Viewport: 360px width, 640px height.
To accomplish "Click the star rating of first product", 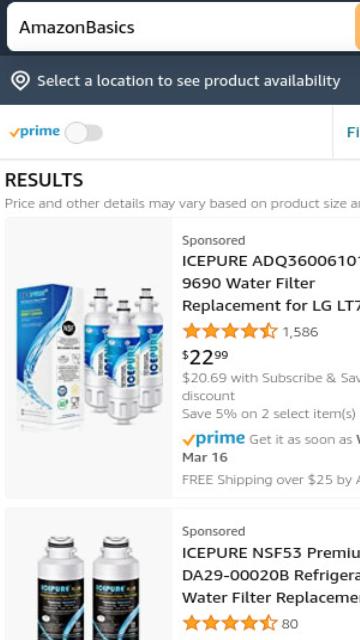I will pyautogui.click(x=230, y=331).
